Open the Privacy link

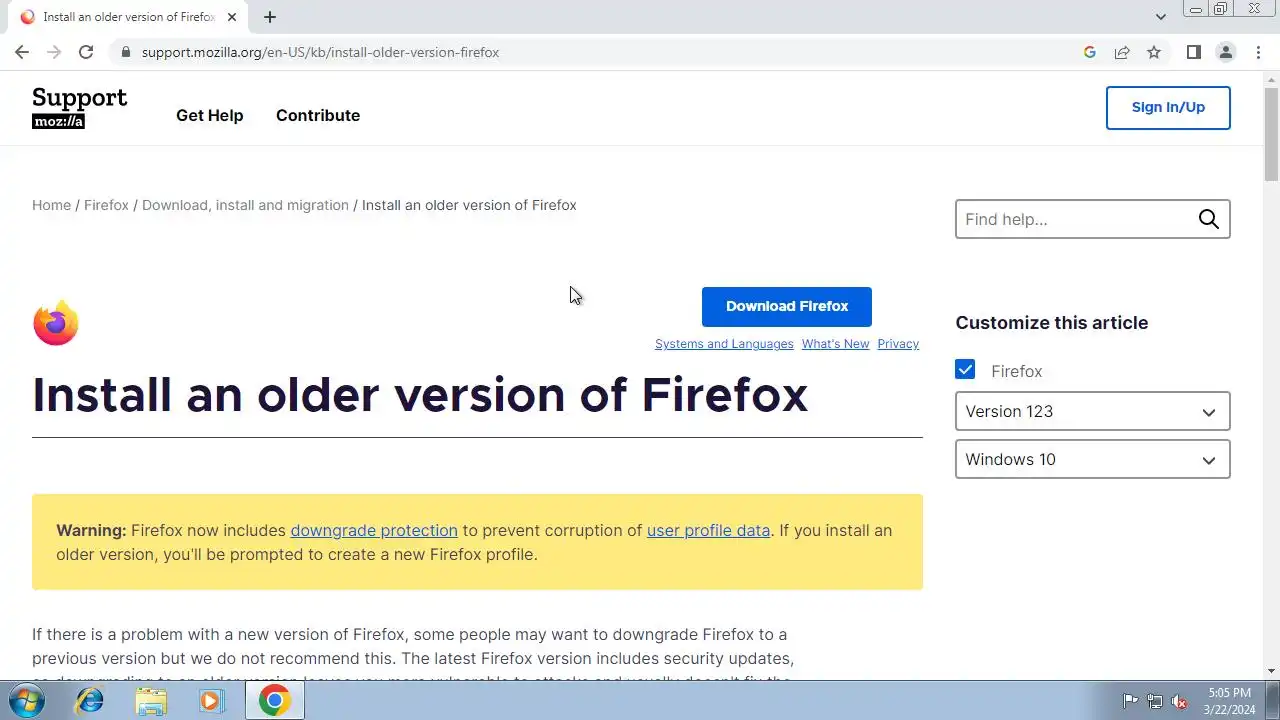[898, 344]
